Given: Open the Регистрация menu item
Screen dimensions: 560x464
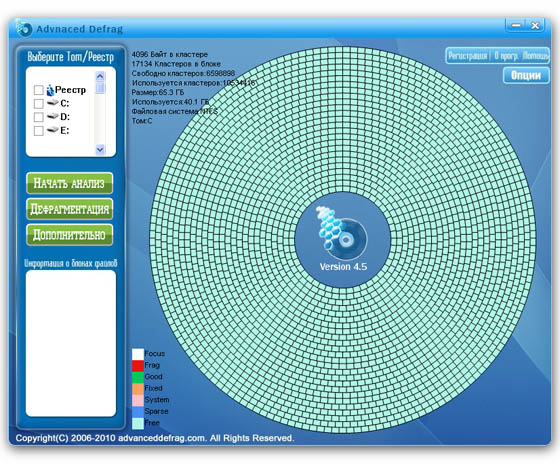Looking at the screenshot, I should [468, 56].
